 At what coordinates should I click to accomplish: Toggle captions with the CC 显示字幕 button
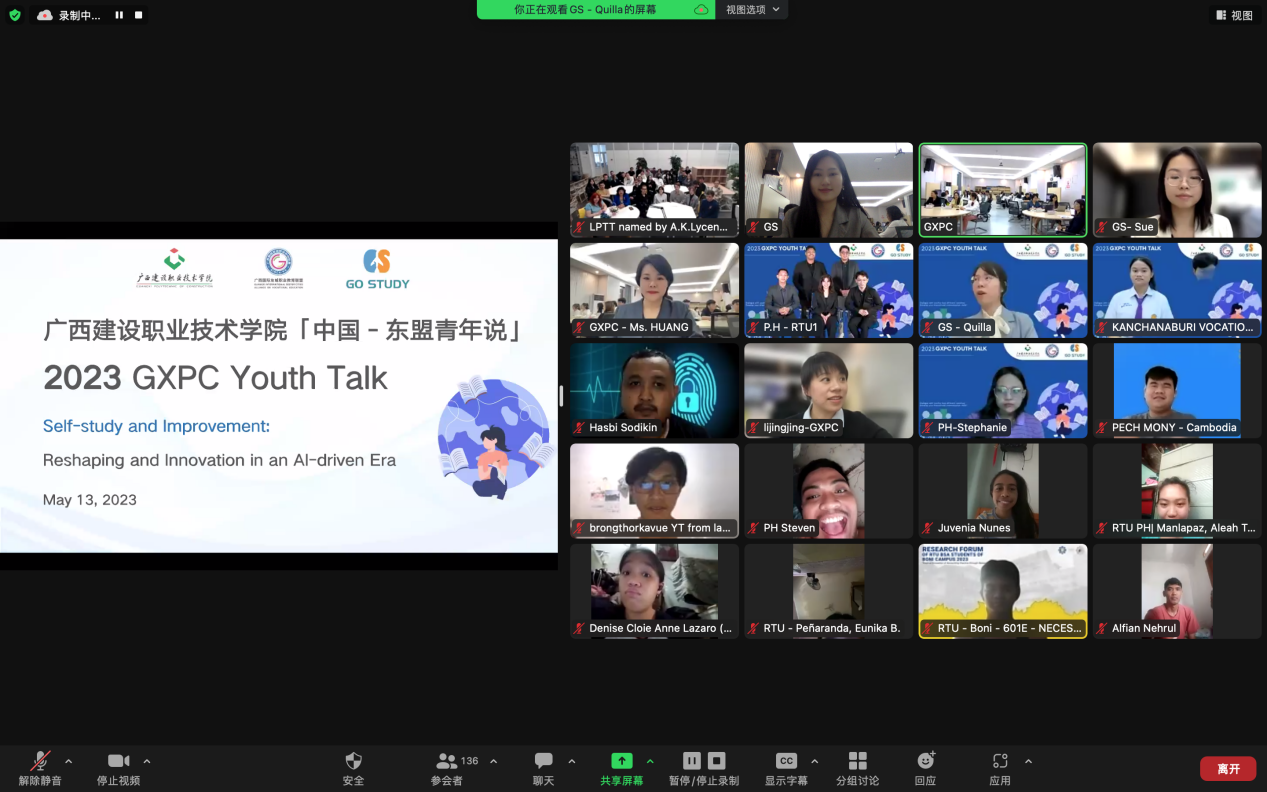pos(786,762)
